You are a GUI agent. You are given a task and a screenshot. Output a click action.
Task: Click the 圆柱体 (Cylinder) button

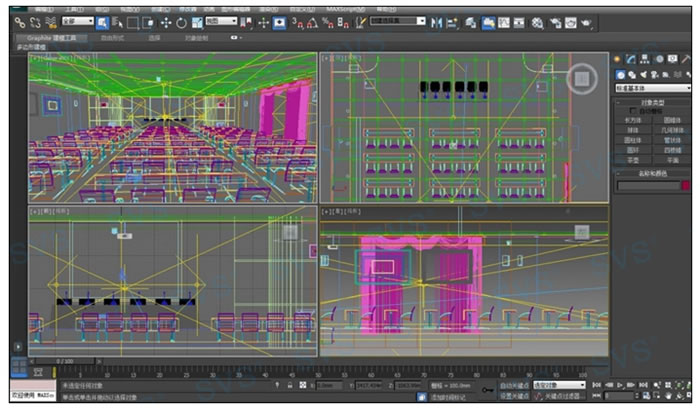pyautogui.click(x=633, y=139)
